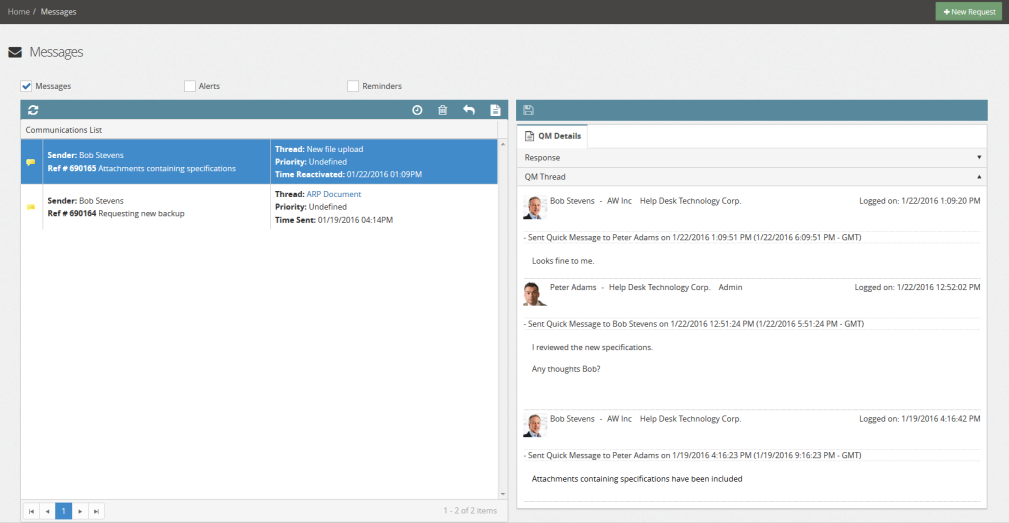
Task: Click the document icon in list toolbar
Action: click(x=495, y=110)
